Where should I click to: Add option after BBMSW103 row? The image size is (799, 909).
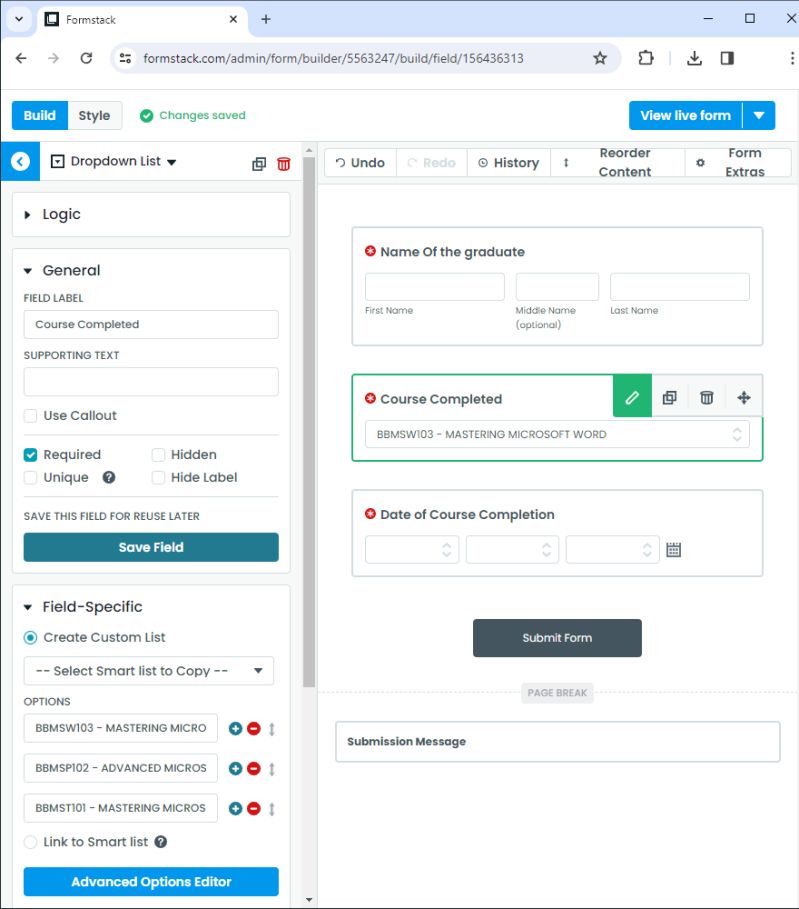coord(235,729)
